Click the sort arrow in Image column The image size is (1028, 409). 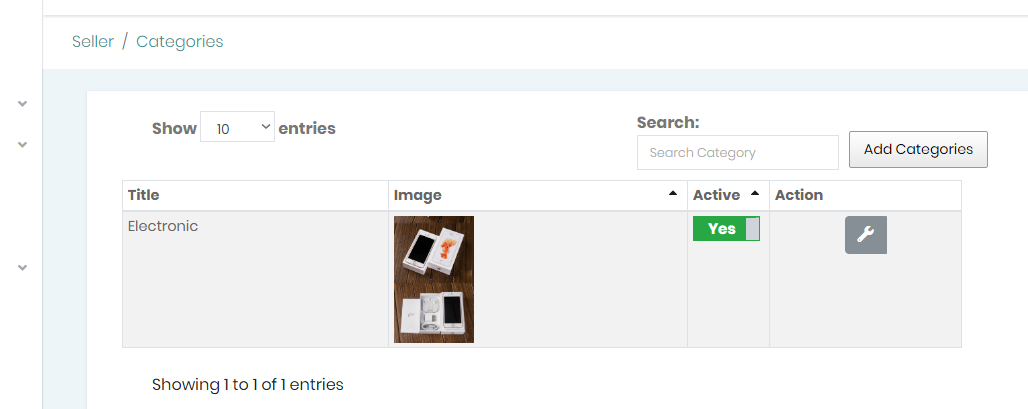point(673,193)
